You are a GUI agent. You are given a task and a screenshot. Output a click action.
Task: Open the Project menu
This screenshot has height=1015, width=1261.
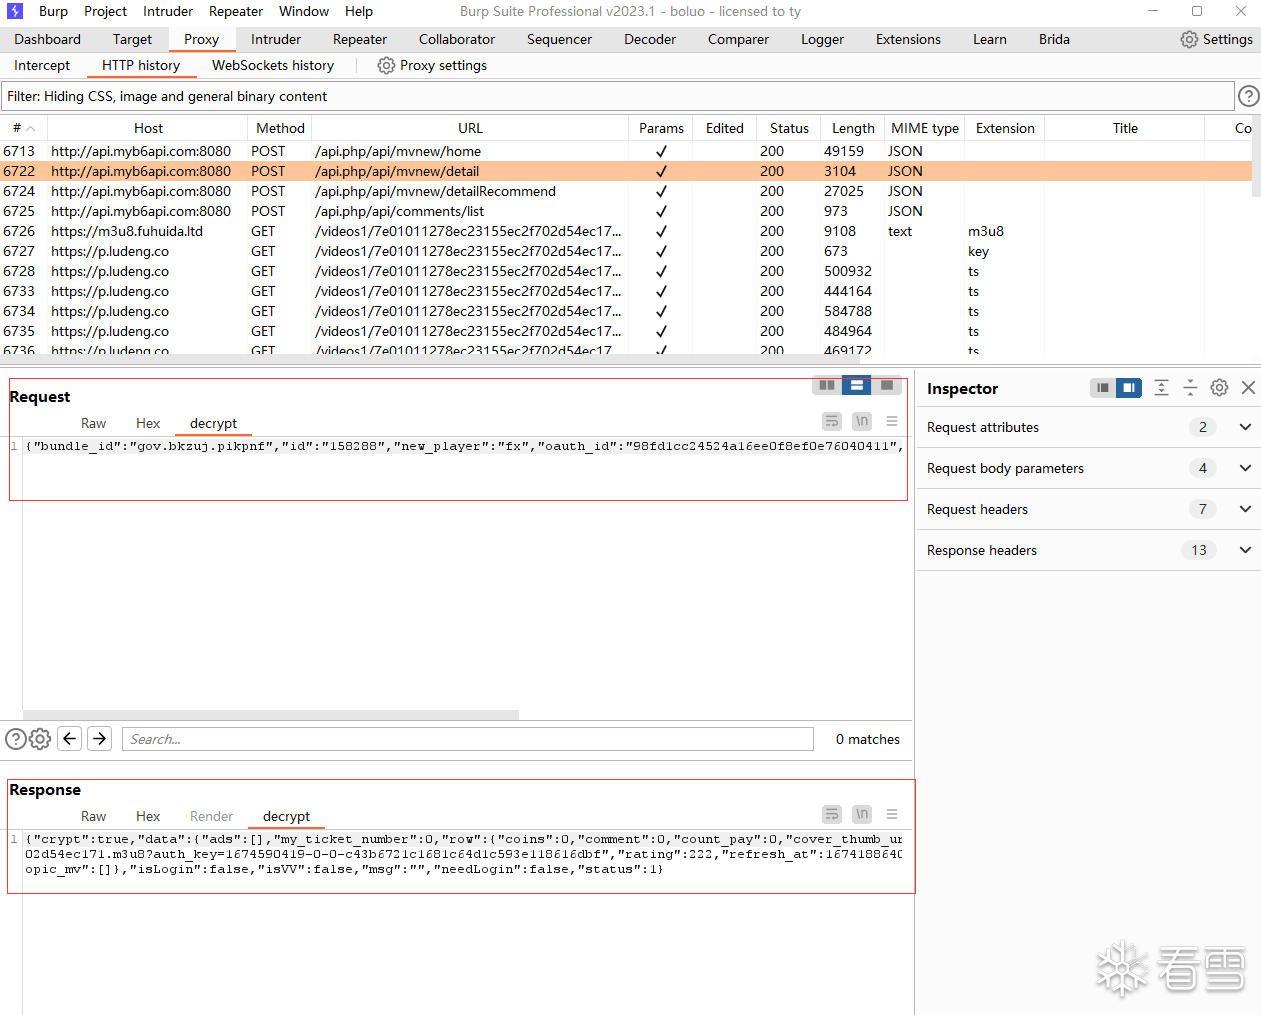105,11
